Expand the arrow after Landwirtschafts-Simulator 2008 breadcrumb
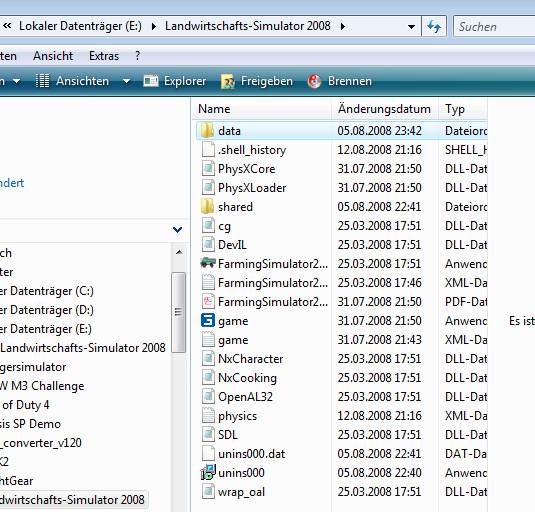This screenshot has width=535, height=512. (x=343, y=26)
